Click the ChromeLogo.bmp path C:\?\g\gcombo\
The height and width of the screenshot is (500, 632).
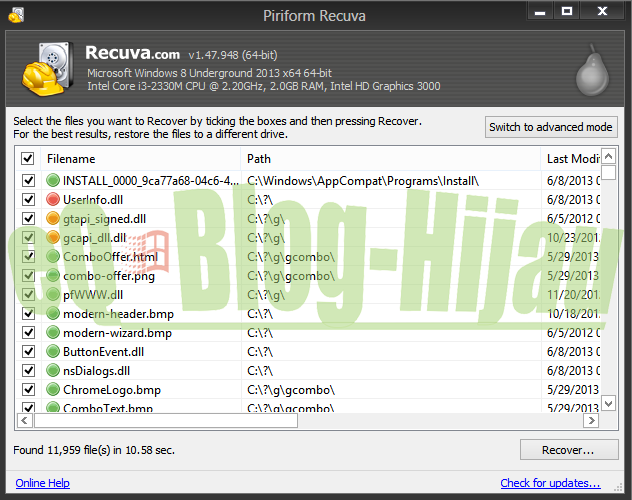291,390
